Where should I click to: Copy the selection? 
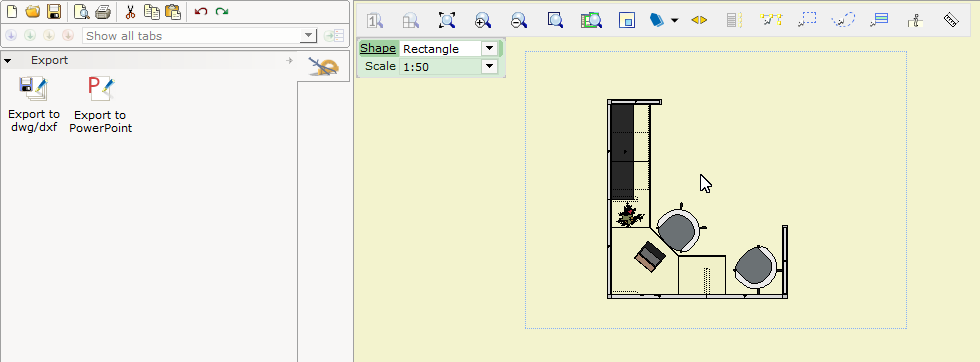151,11
